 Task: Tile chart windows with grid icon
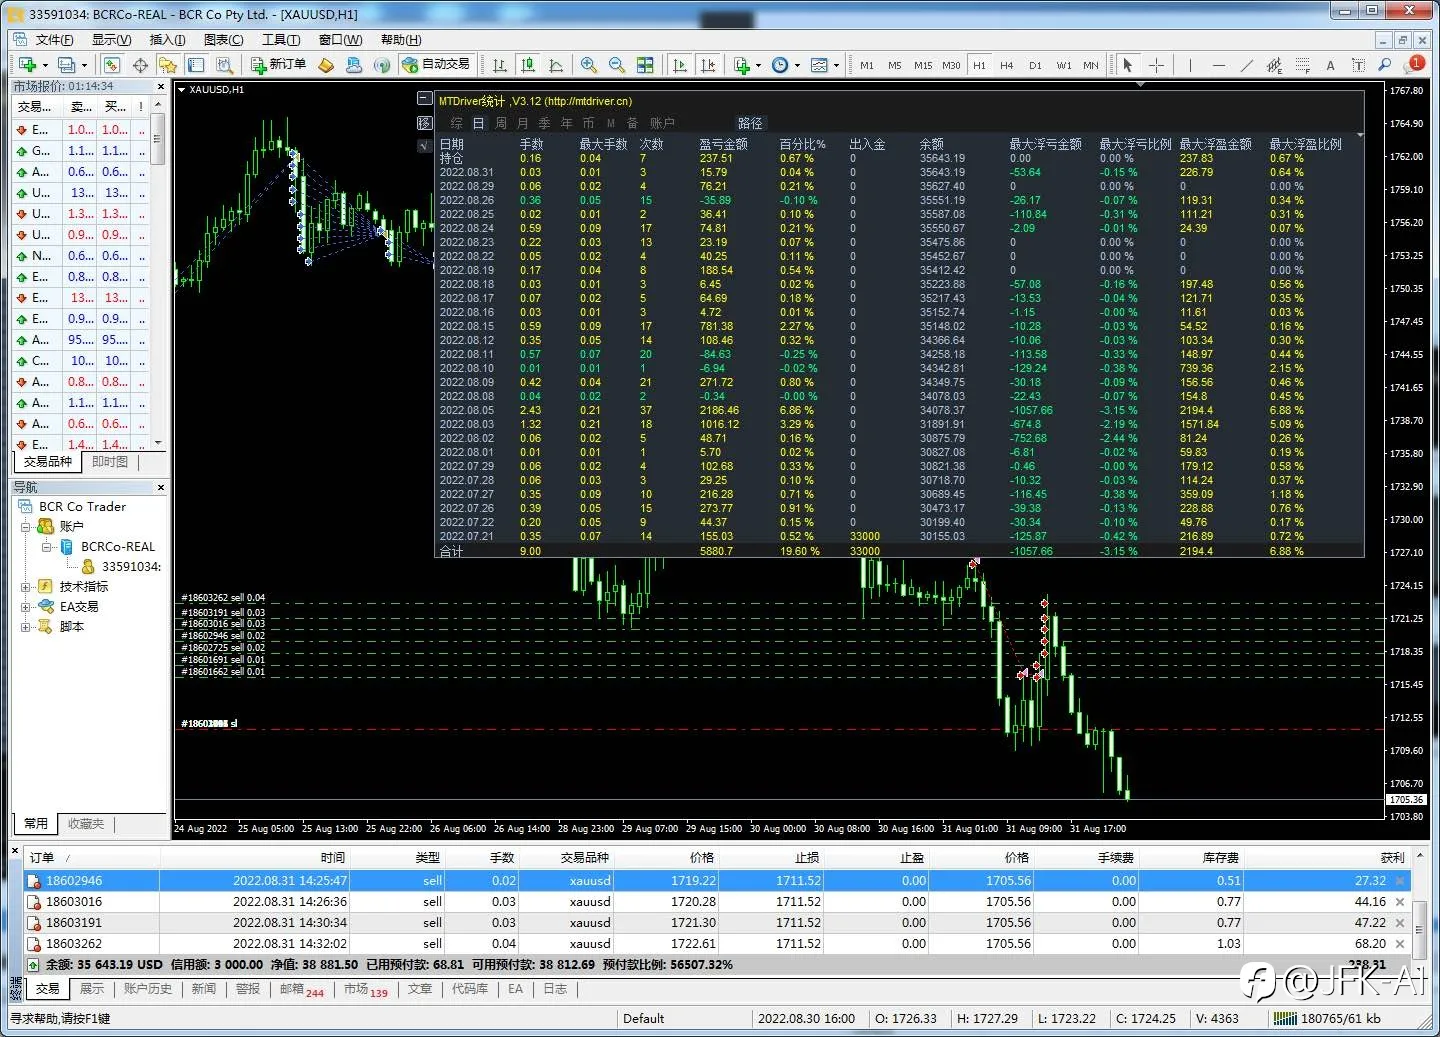[645, 65]
